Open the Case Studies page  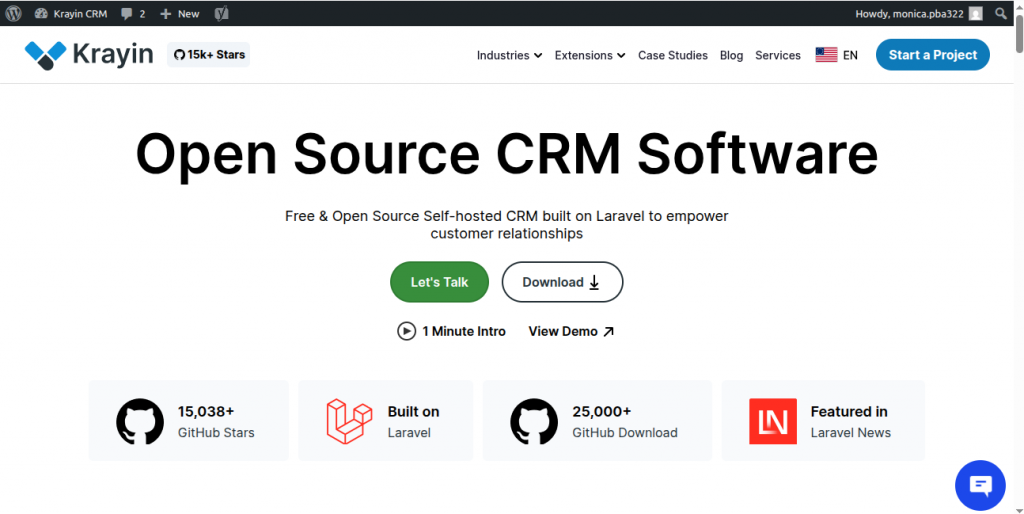(x=673, y=56)
